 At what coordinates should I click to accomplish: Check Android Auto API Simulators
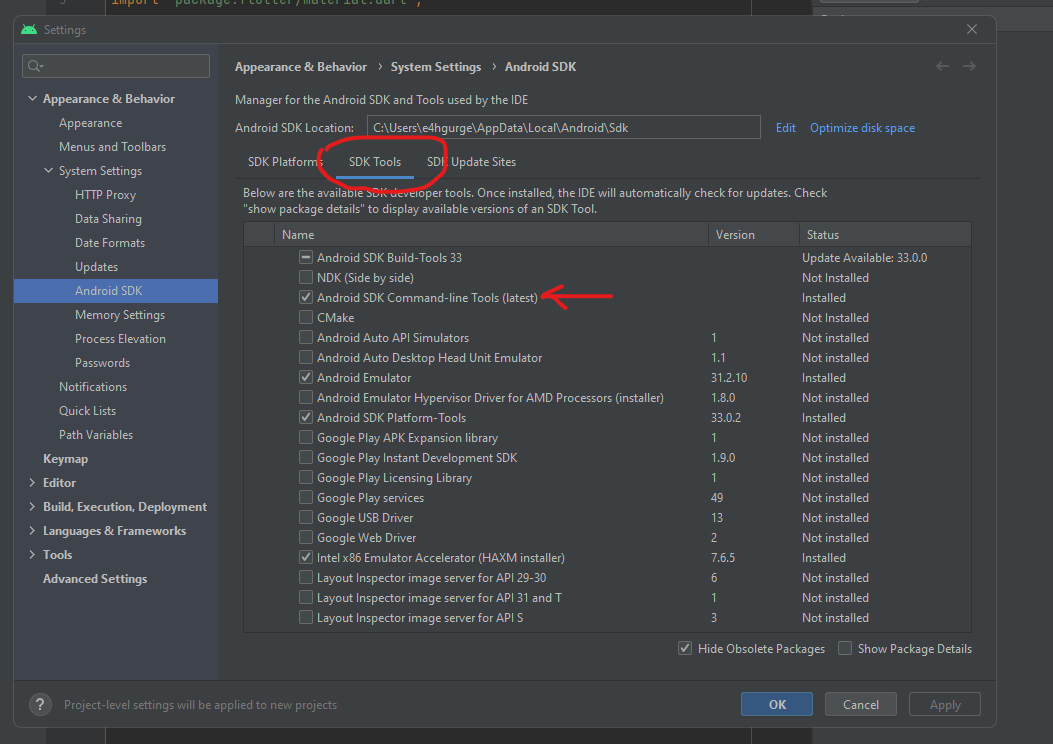coord(306,337)
